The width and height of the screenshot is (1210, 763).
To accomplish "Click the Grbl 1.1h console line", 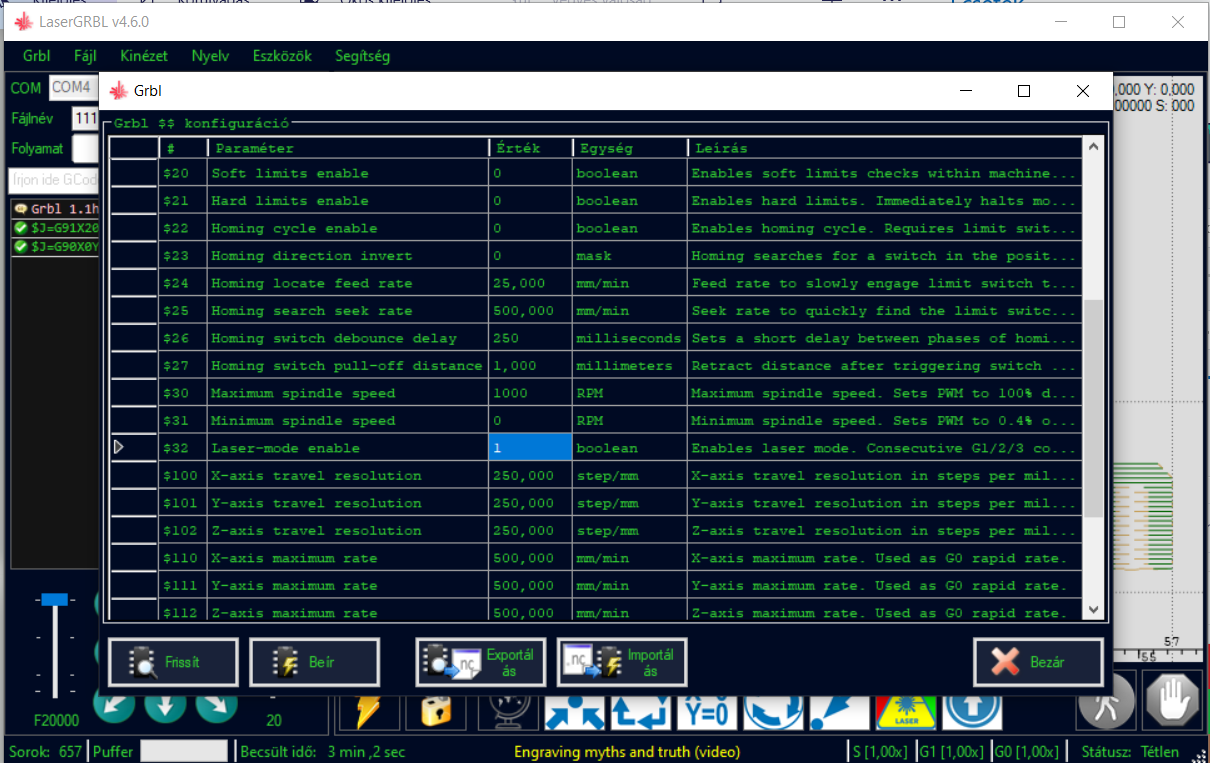I will coord(56,209).
